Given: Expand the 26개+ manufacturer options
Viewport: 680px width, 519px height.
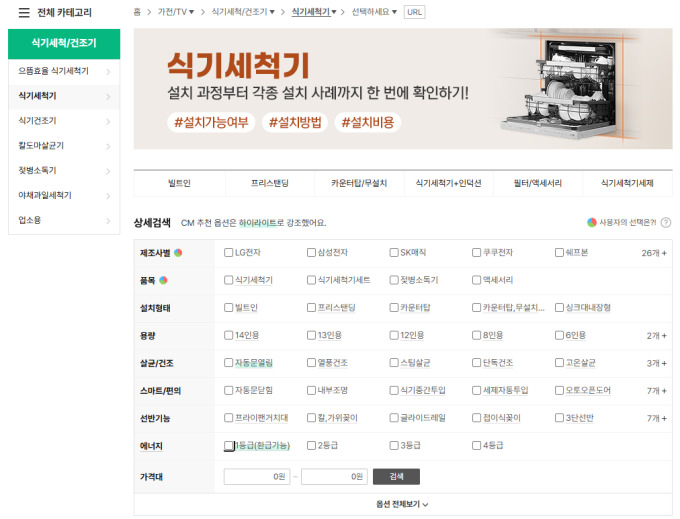Looking at the screenshot, I should coord(654,253).
